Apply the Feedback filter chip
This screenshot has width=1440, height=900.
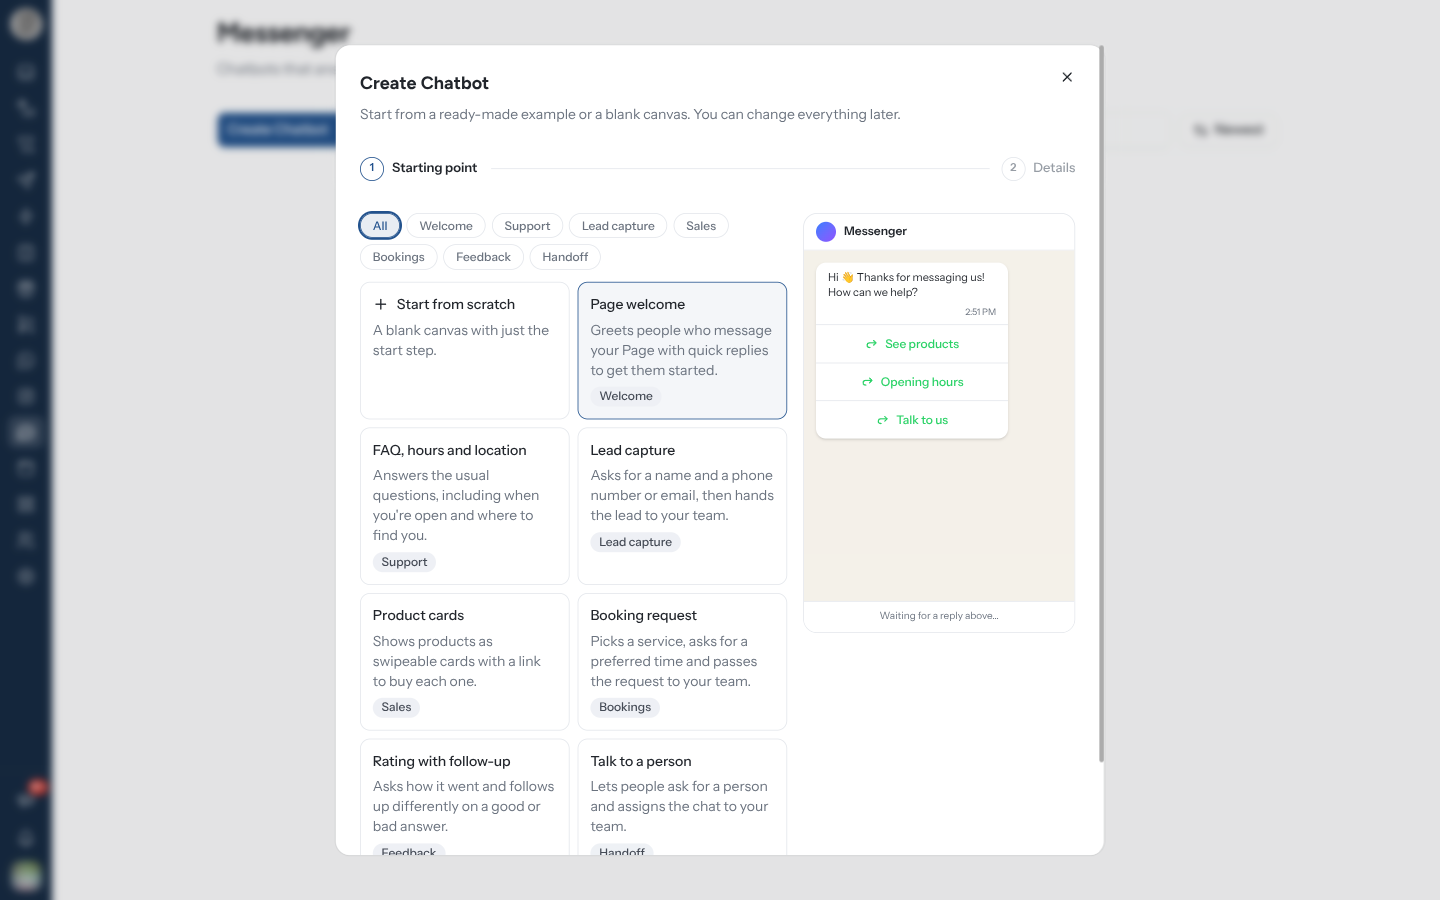click(x=484, y=257)
